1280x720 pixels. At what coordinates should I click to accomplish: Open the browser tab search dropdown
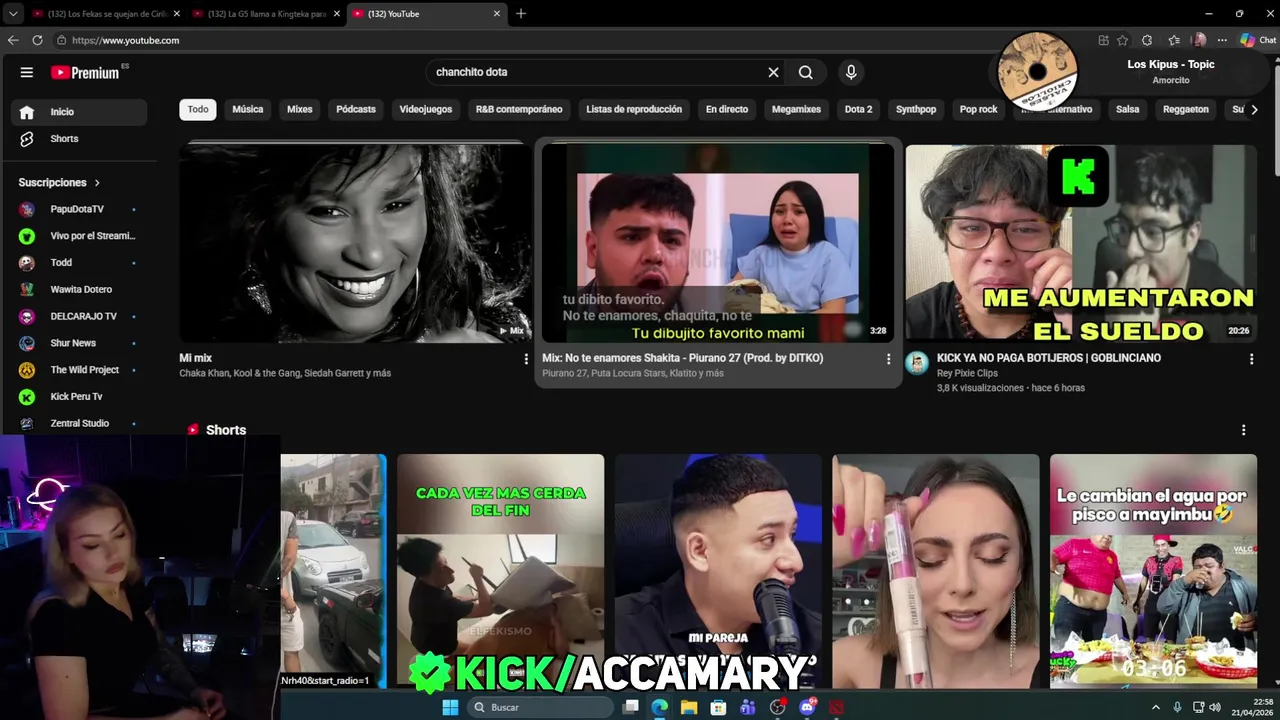tap(12, 14)
